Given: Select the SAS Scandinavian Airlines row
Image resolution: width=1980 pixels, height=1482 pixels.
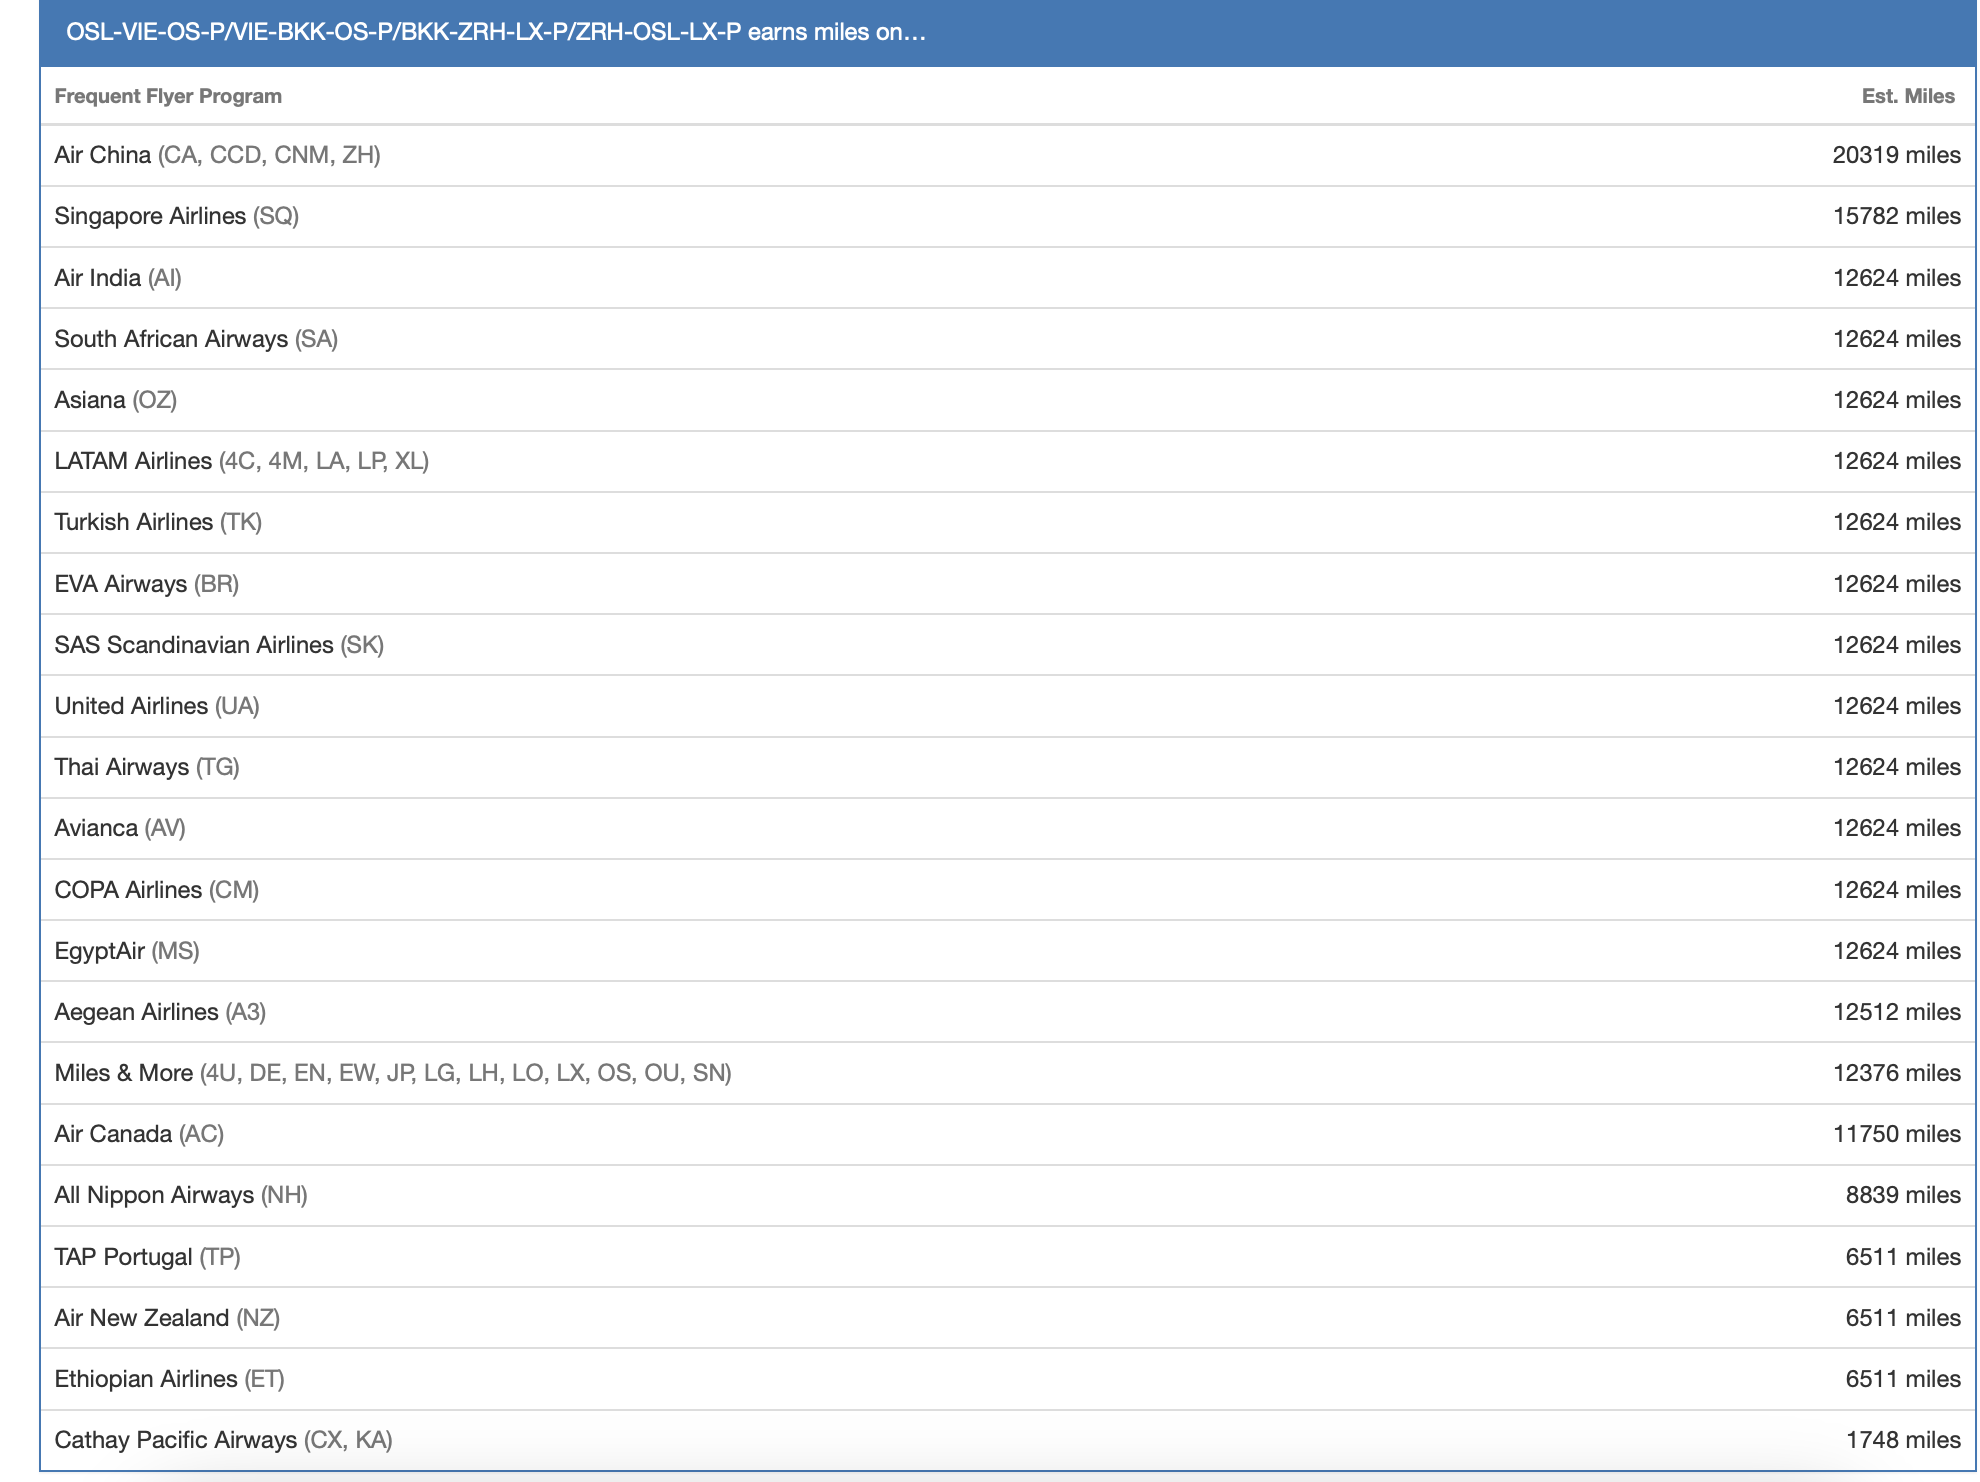Looking at the screenshot, I should pyautogui.click(x=1008, y=645).
